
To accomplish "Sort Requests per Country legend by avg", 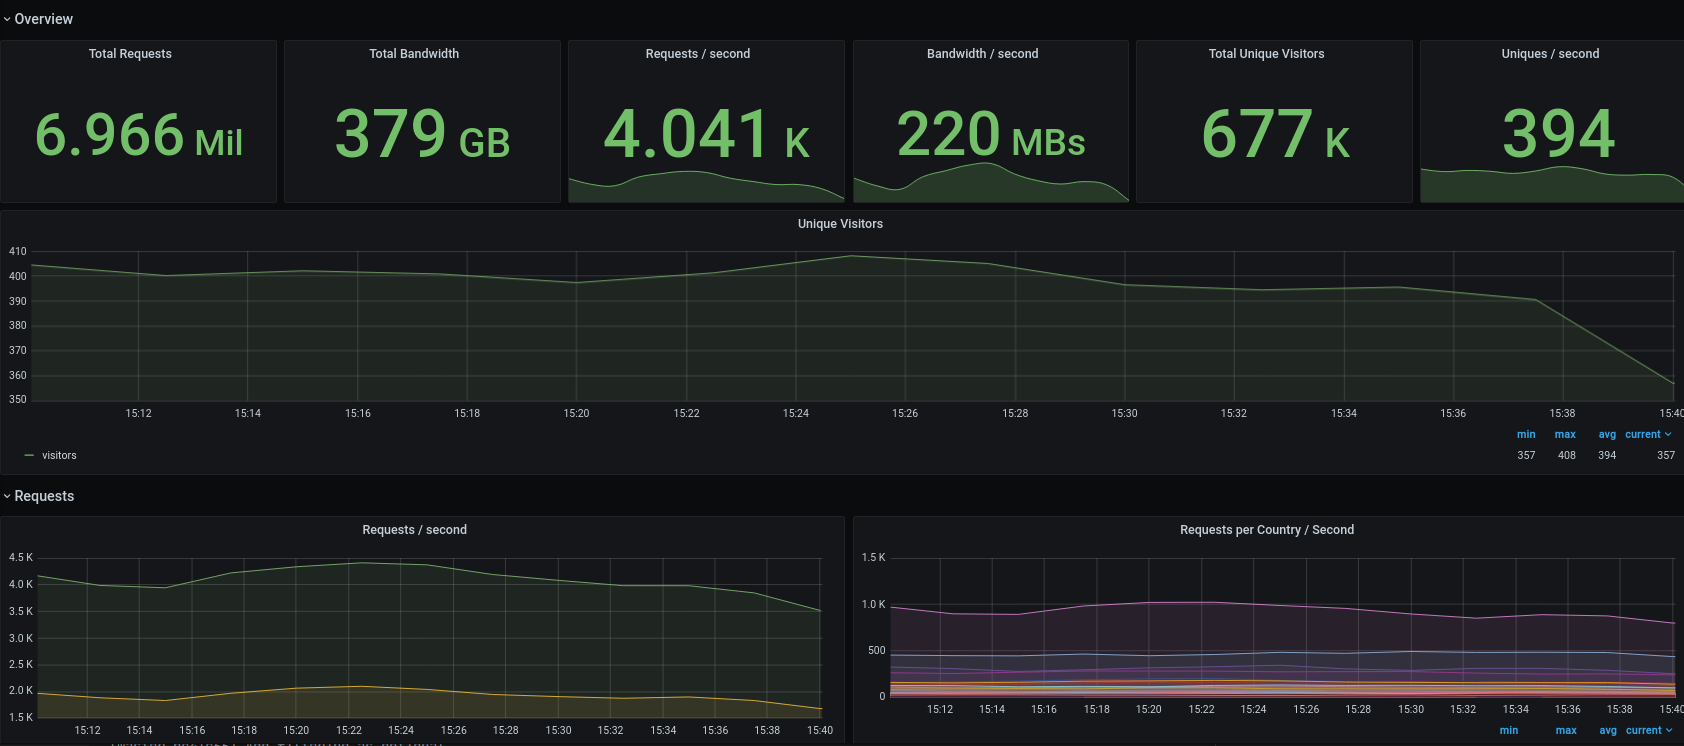I will point(1608,731).
